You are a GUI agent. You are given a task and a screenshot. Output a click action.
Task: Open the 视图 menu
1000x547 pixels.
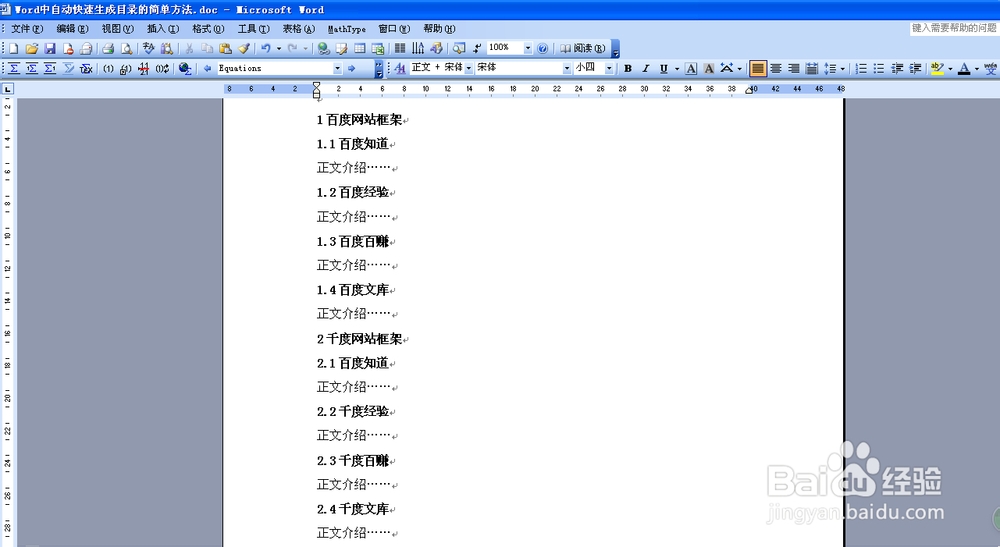click(x=117, y=29)
